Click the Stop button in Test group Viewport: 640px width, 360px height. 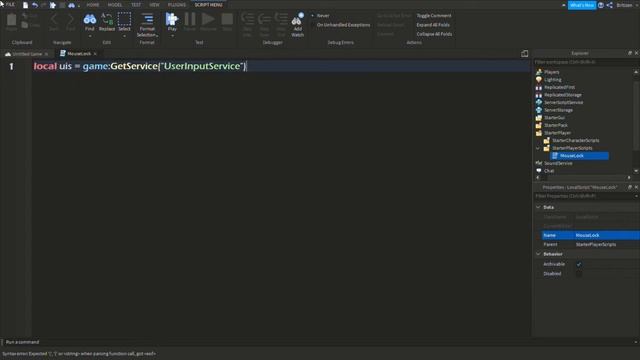pyautogui.click(x=227, y=19)
